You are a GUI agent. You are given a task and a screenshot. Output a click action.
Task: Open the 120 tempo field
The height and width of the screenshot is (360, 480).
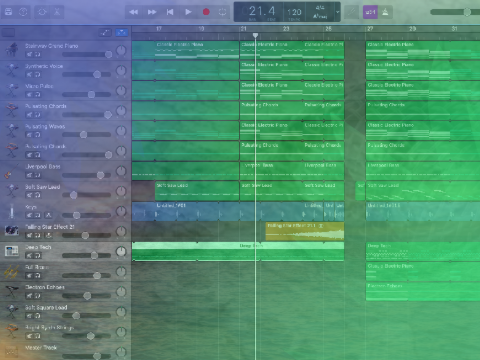pyautogui.click(x=294, y=12)
